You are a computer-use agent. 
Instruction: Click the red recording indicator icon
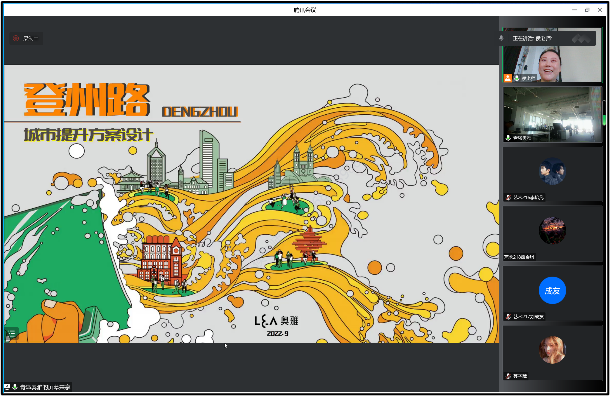tap(16, 38)
